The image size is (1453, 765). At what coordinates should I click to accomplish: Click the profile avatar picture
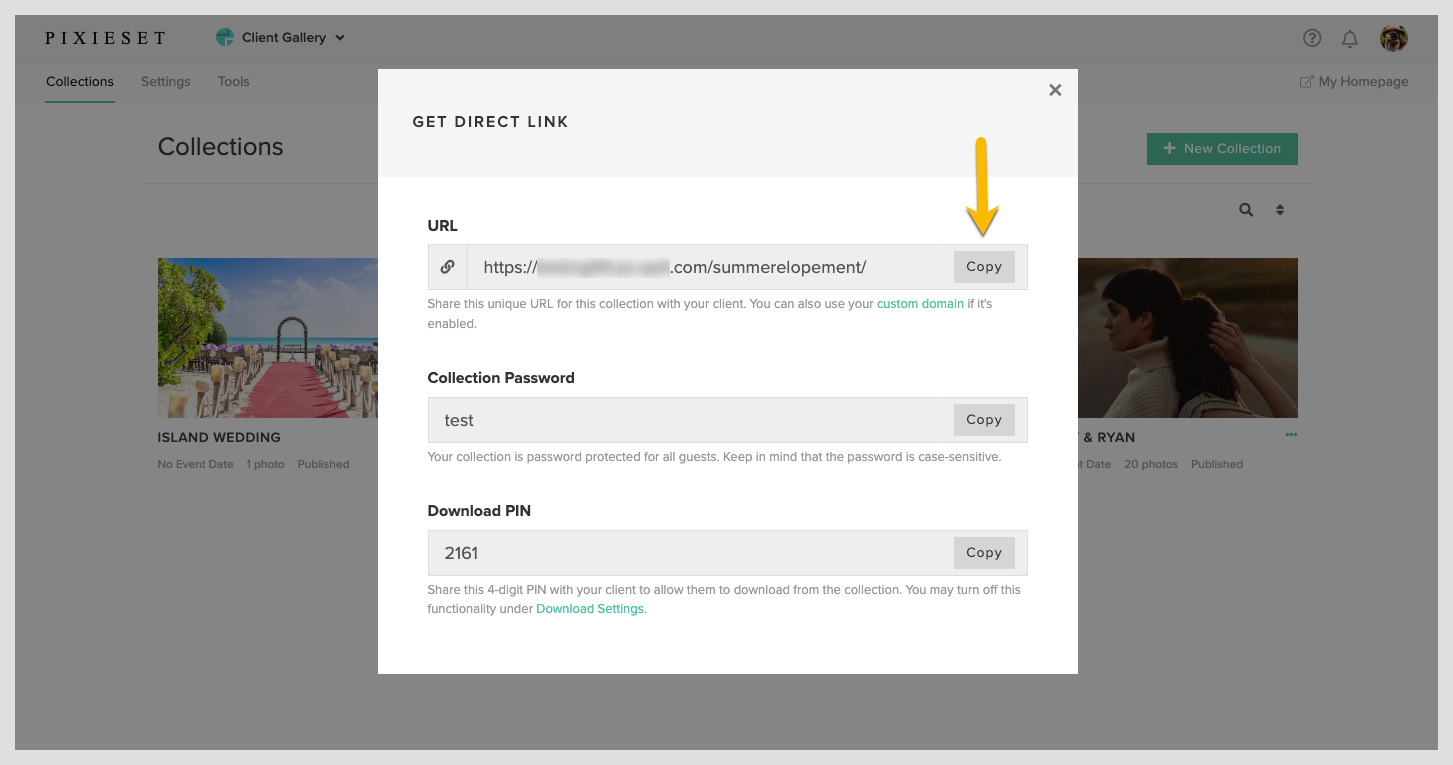coord(1394,37)
